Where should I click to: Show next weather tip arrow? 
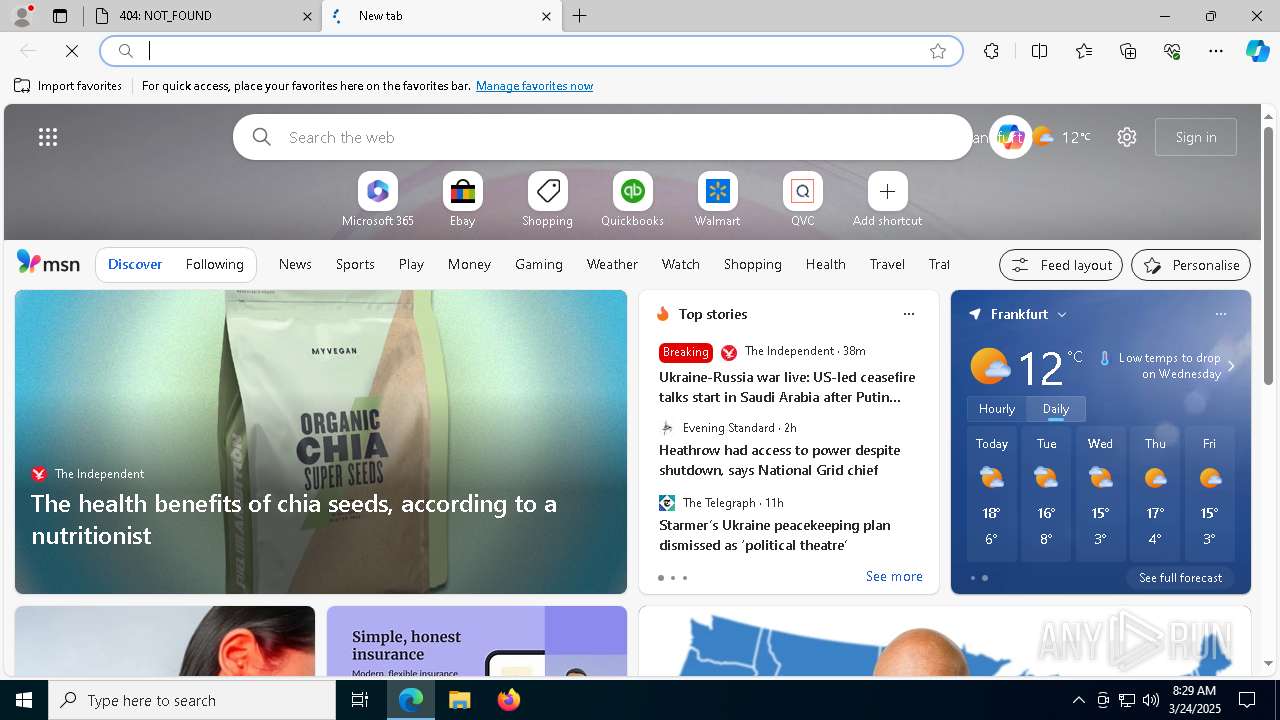tap(1231, 366)
